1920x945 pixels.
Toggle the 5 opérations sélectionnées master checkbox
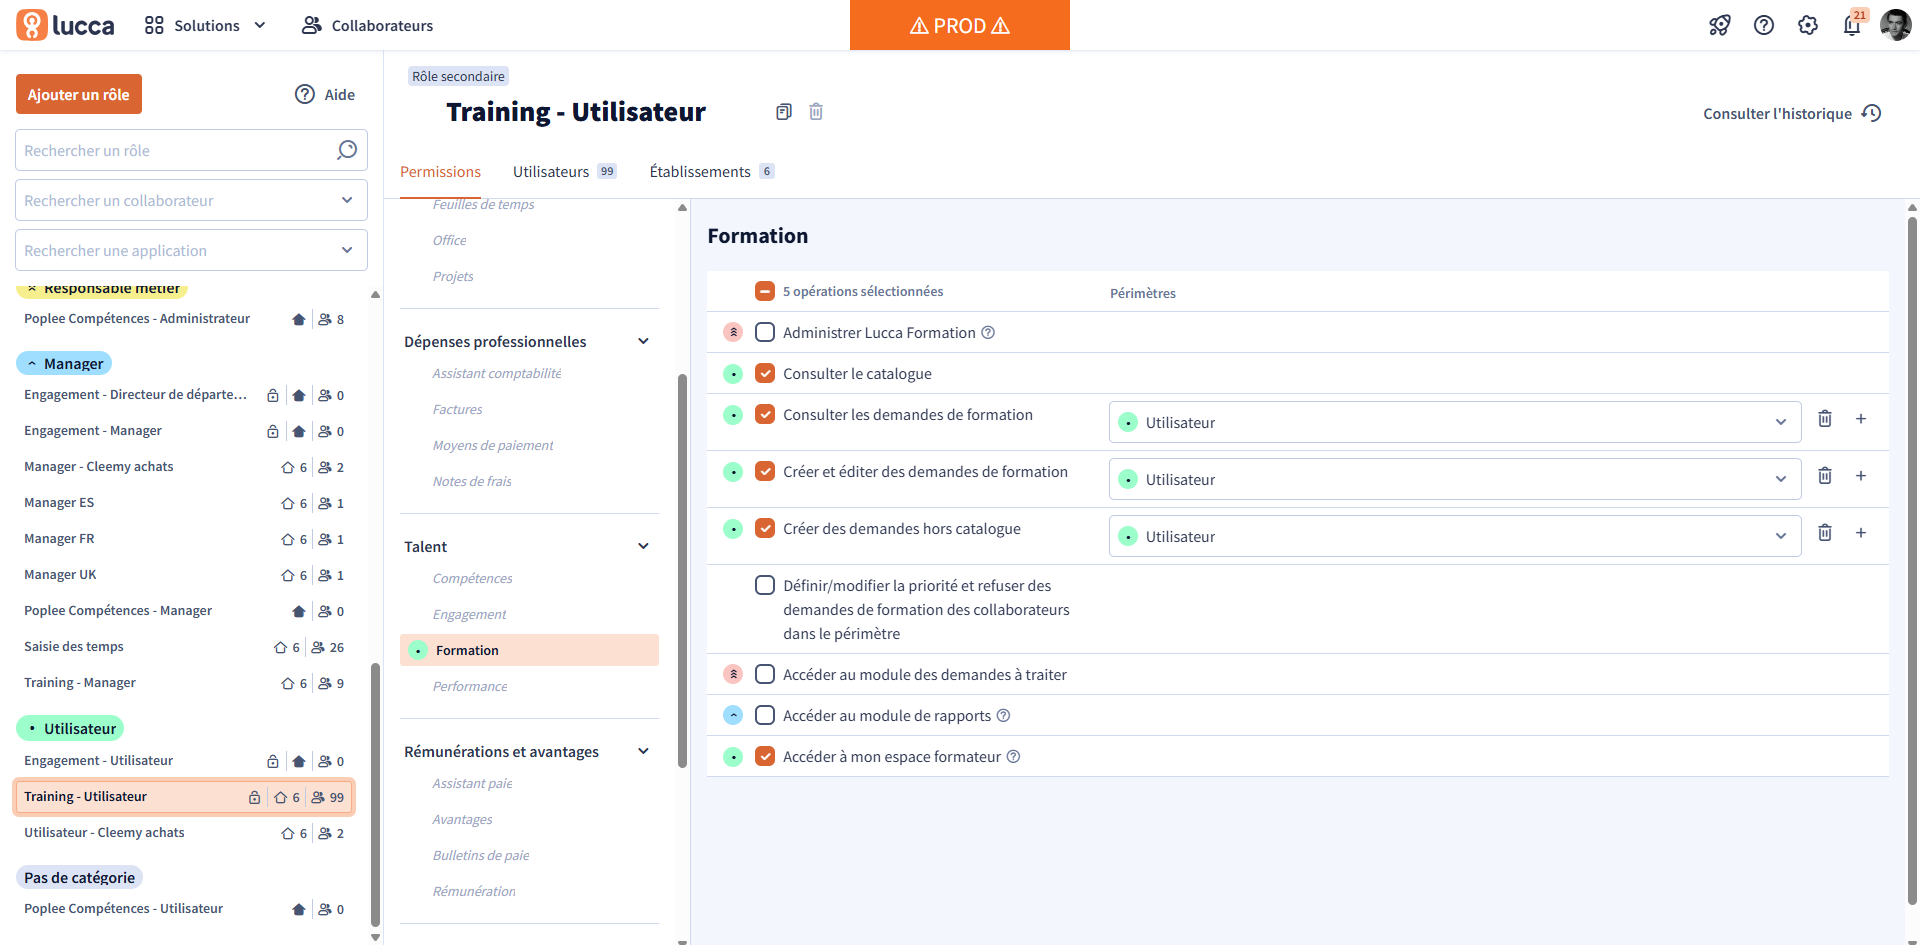765,291
